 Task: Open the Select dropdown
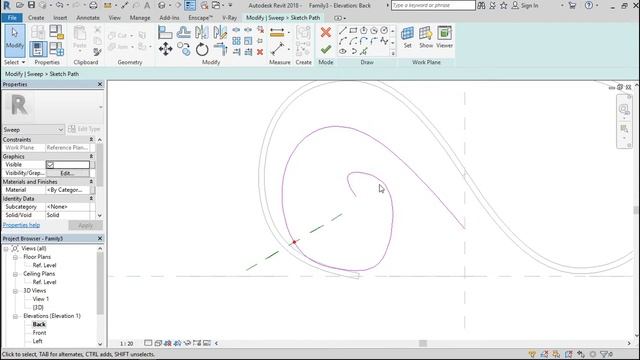pos(15,62)
